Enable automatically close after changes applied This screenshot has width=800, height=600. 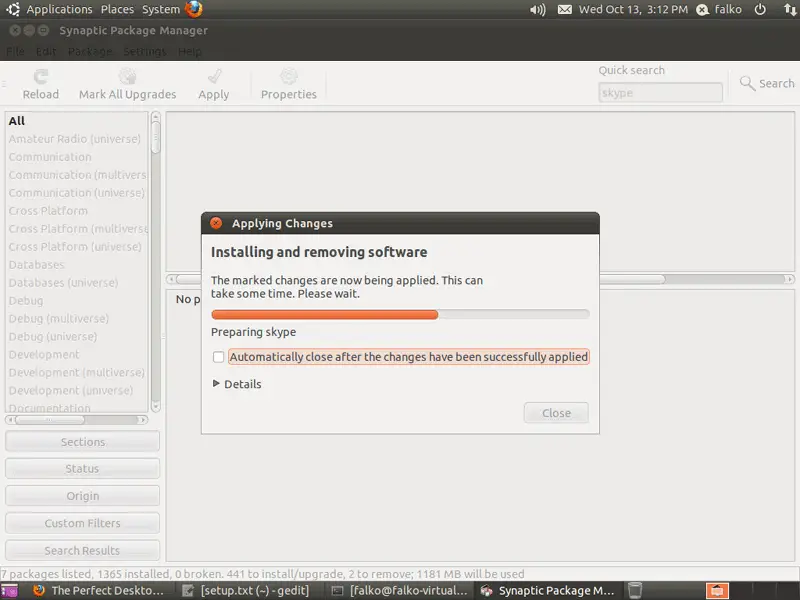tap(218, 357)
